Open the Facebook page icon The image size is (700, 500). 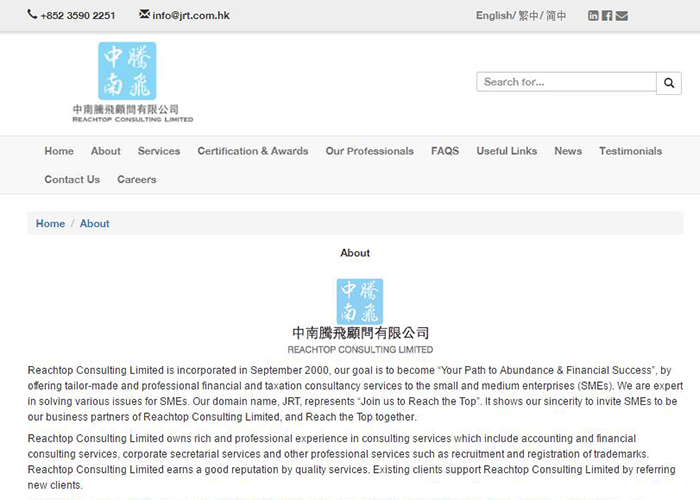pyautogui.click(x=607, y=16)
